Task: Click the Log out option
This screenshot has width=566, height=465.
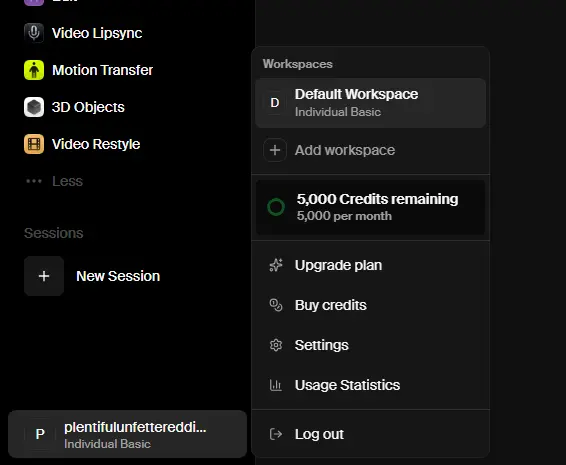Action: click(370, 434)
